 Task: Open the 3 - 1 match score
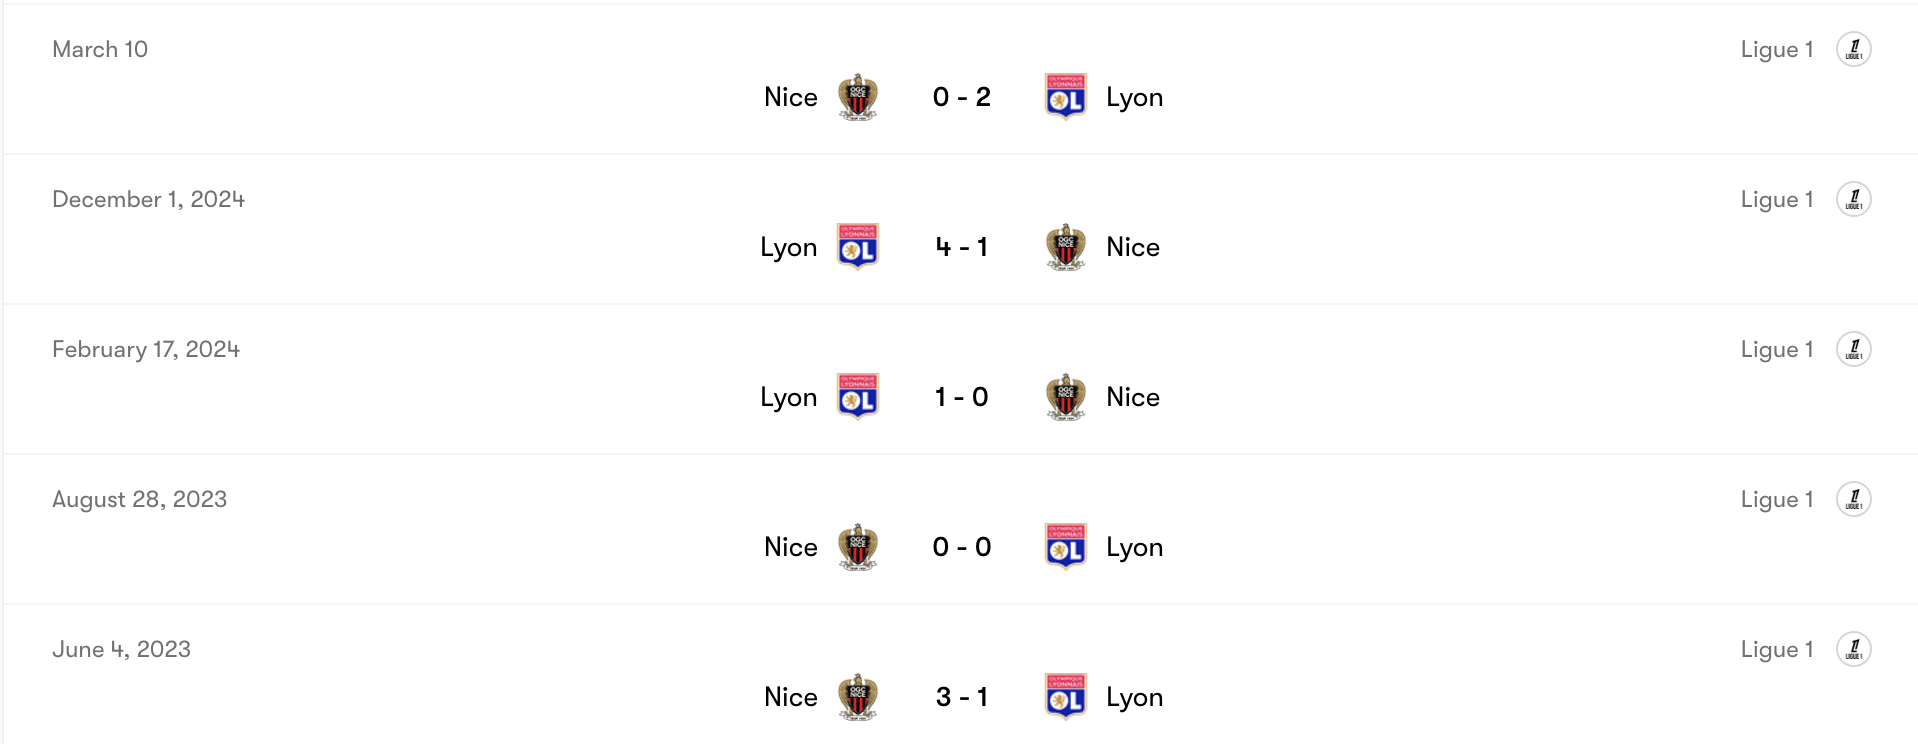tap(961, 697)
